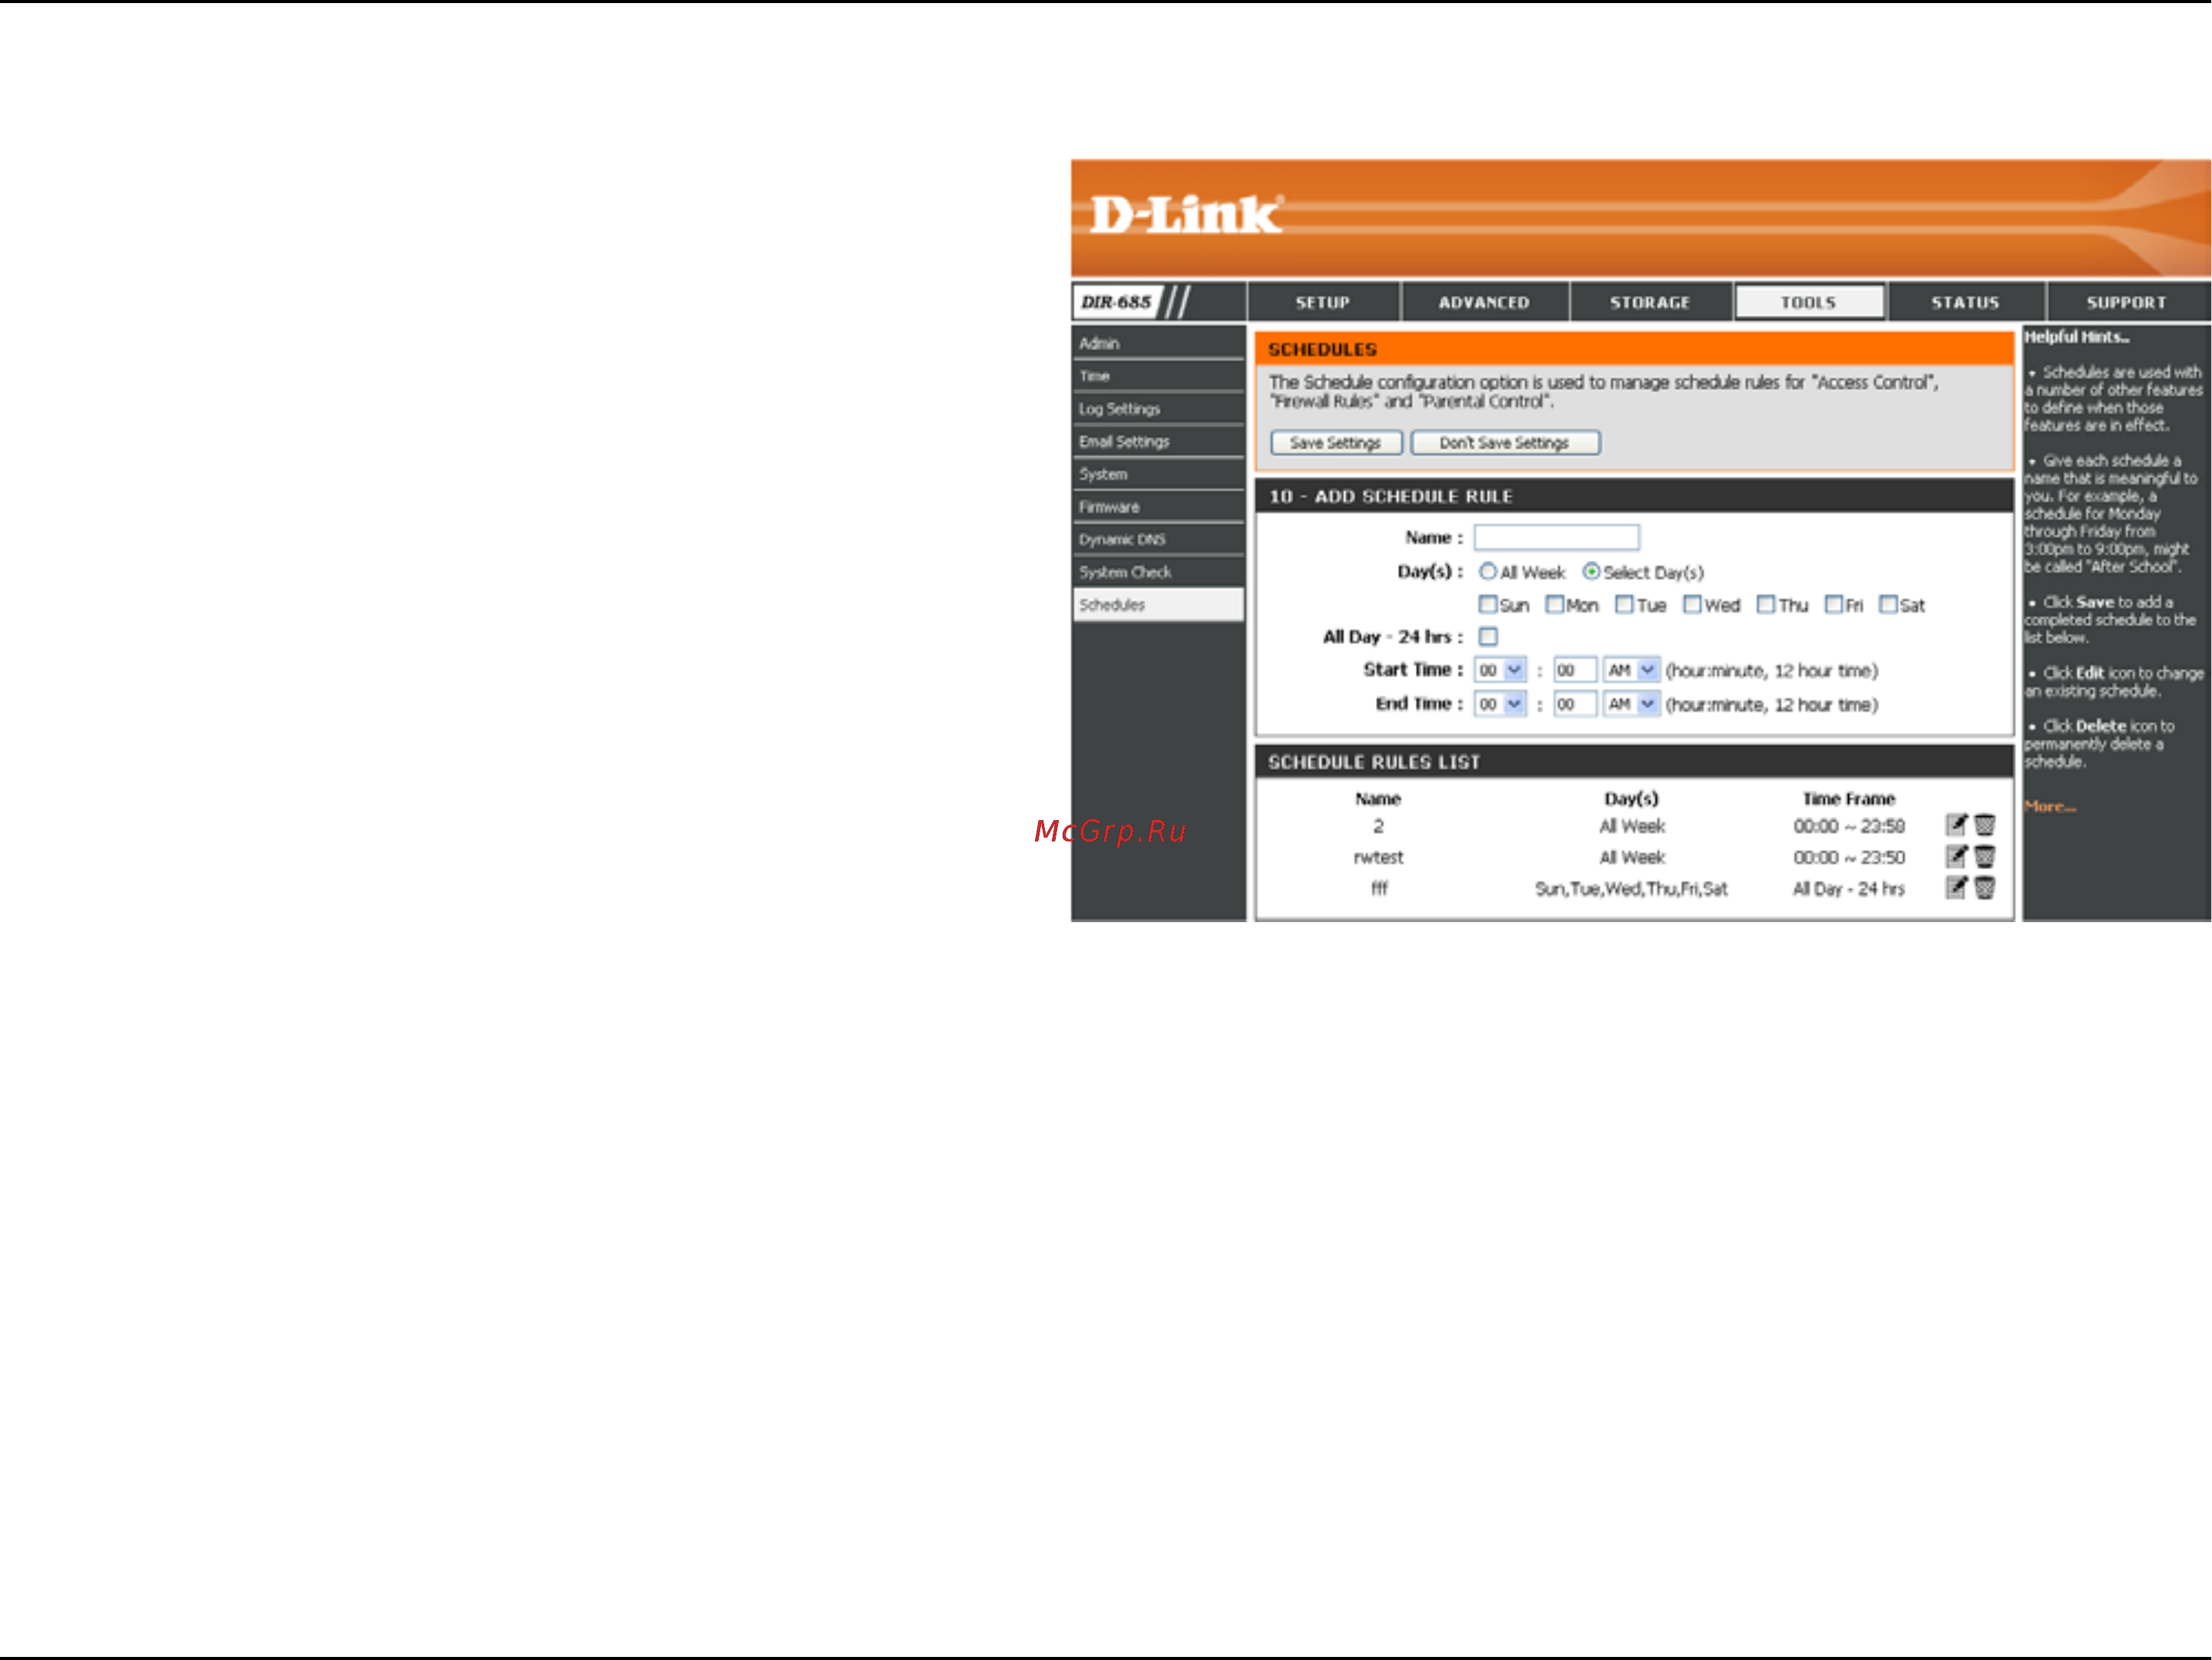Image resolution: width=2212 pixels, height=1660 pixels.
Task: Open Schedules in the sidebar
Action: 1158,605
